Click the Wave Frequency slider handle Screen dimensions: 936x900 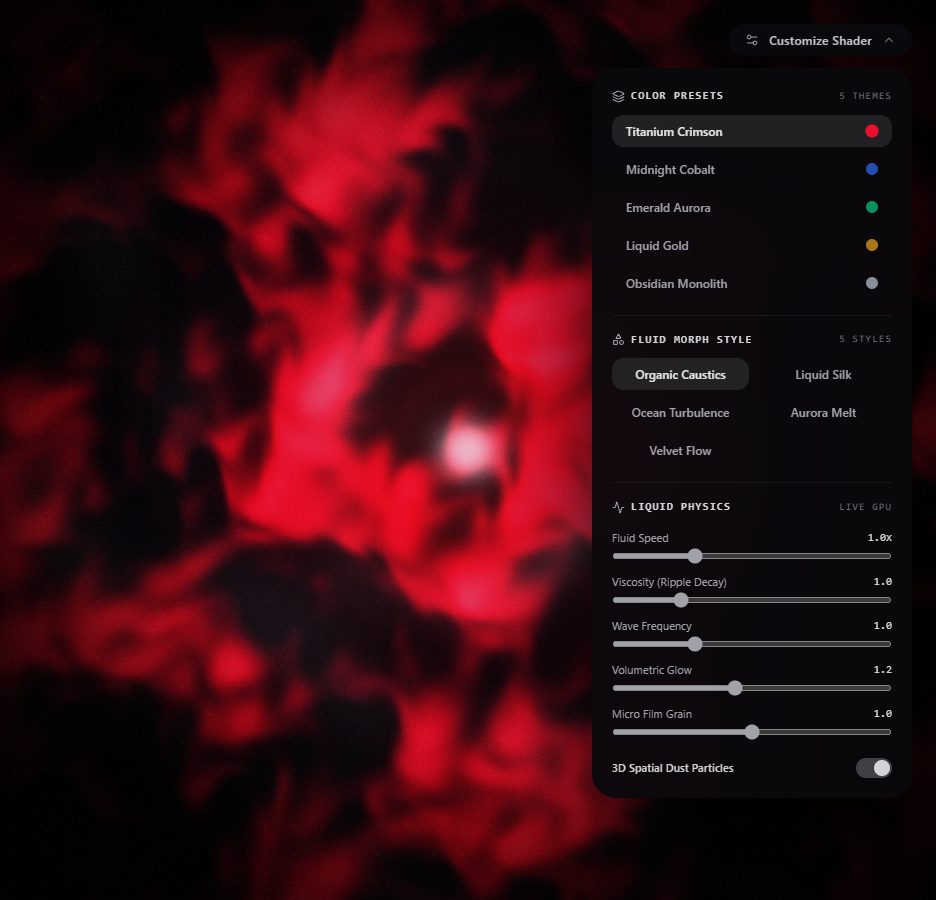pyautogui.click(x=695, y=644)
